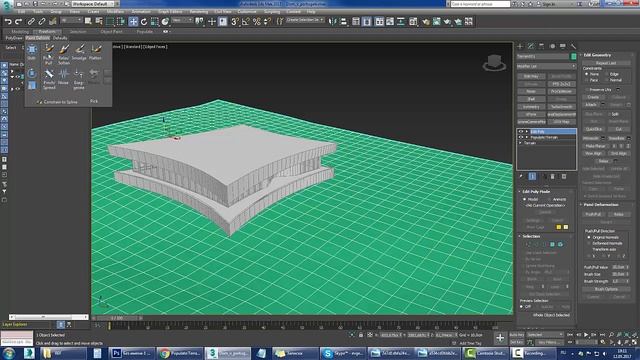
Task: Activate the Select and Rotate tool
Action: tap(144, 21)
